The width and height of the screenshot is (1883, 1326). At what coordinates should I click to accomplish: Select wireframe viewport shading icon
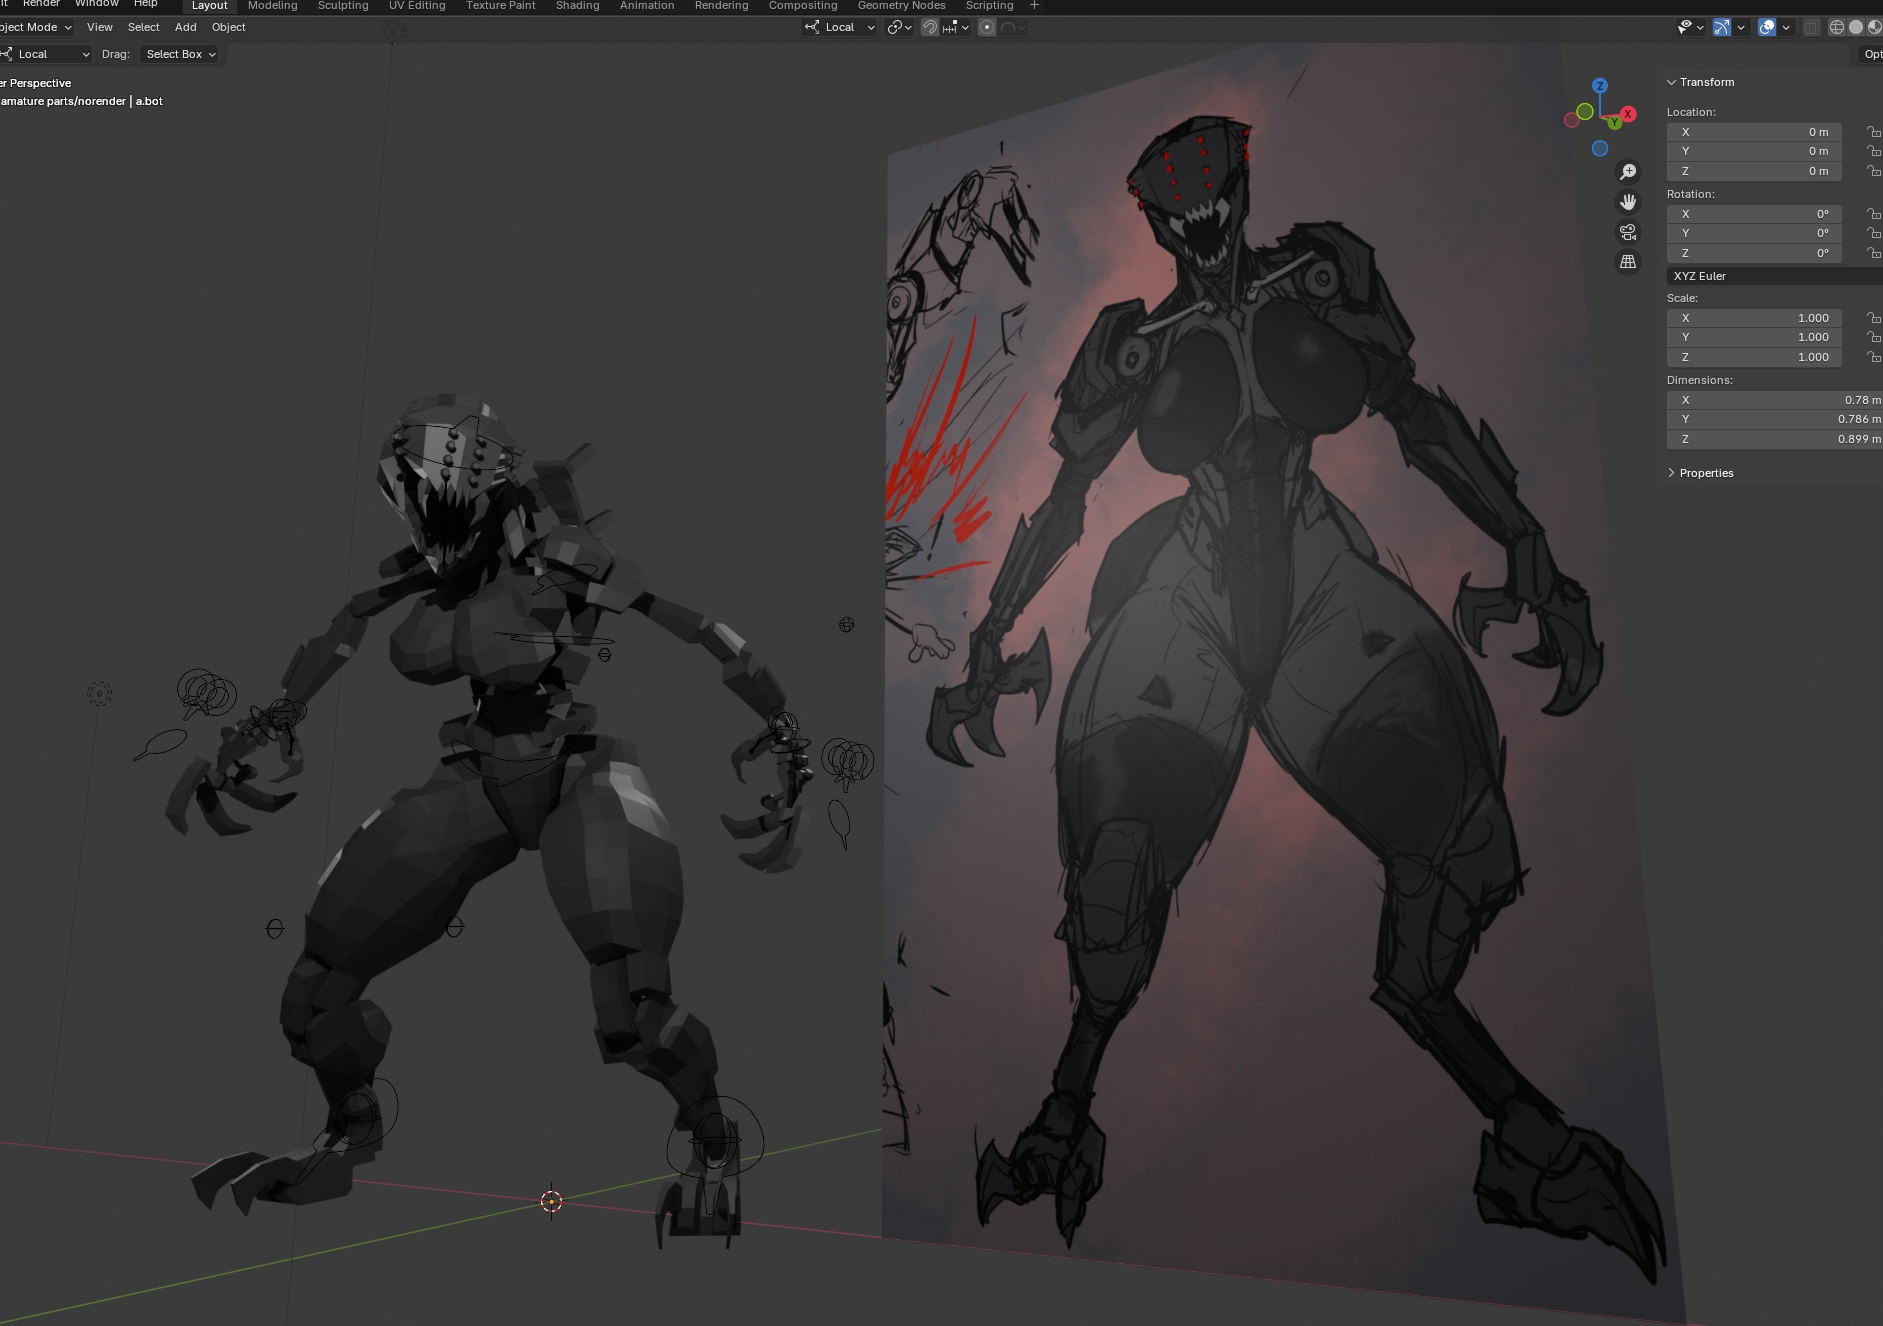[1837, 27]
